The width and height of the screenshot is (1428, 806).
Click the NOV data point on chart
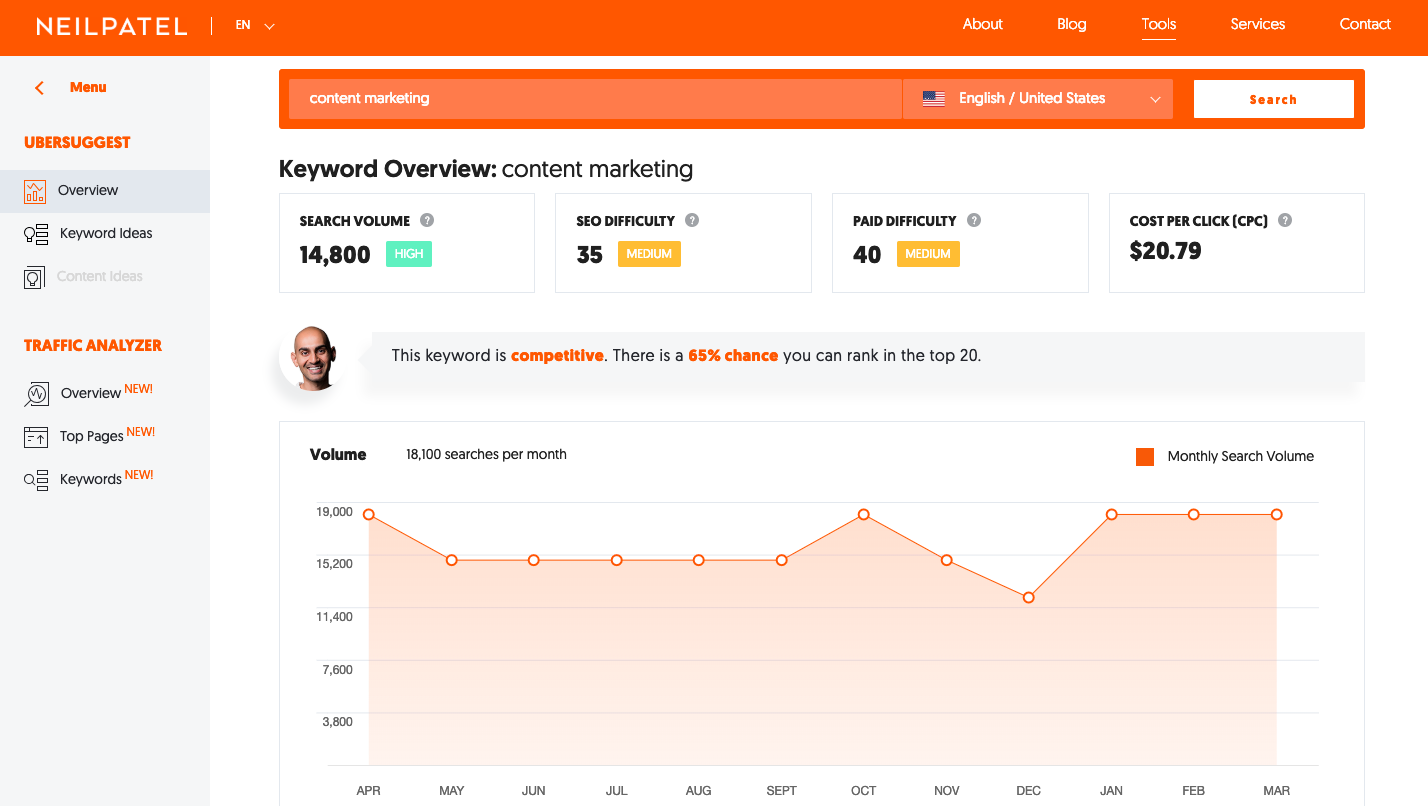point(947,561)
